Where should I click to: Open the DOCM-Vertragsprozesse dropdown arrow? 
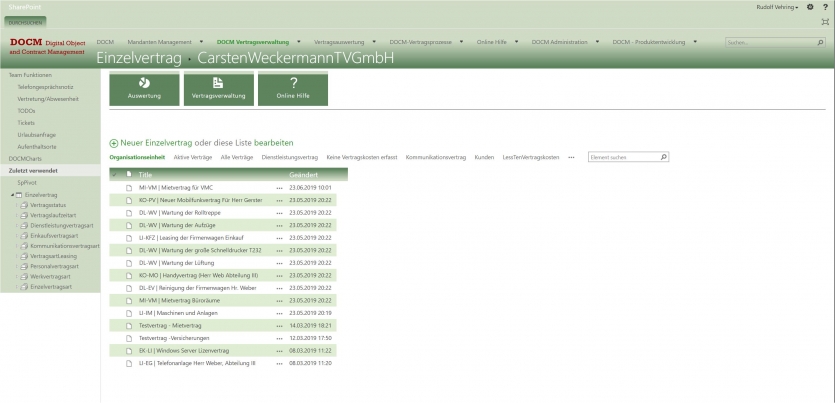tap(461, 42)
